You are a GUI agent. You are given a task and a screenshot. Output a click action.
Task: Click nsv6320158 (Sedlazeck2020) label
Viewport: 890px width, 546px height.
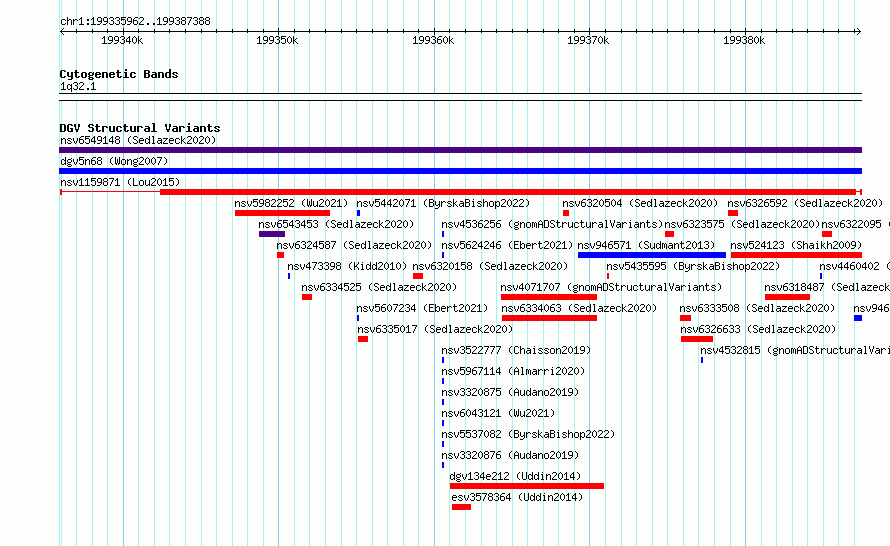[x=490, y=266]
